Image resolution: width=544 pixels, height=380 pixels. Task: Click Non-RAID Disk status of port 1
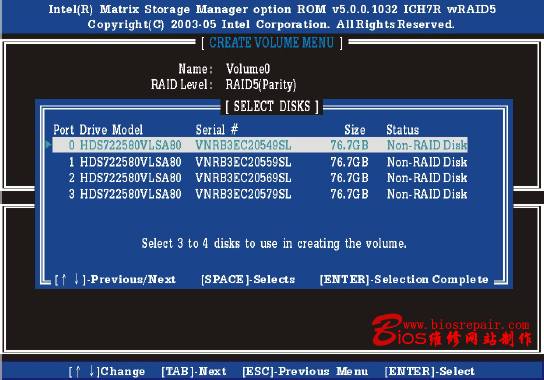click(x=427, y=162)
